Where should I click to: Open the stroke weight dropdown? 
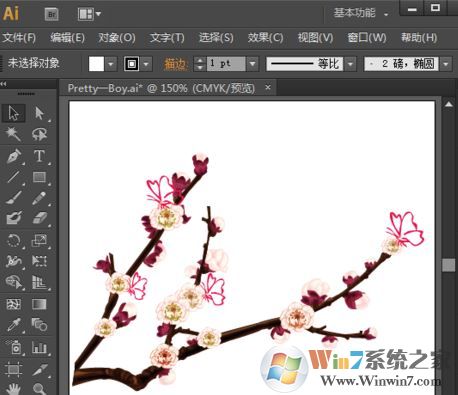coord(252,63)
